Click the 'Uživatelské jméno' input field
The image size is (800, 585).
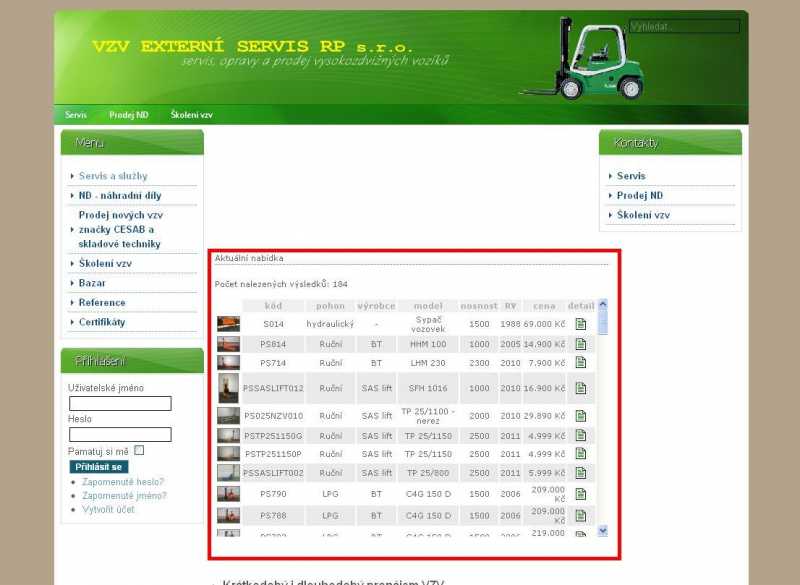point(120,404)
